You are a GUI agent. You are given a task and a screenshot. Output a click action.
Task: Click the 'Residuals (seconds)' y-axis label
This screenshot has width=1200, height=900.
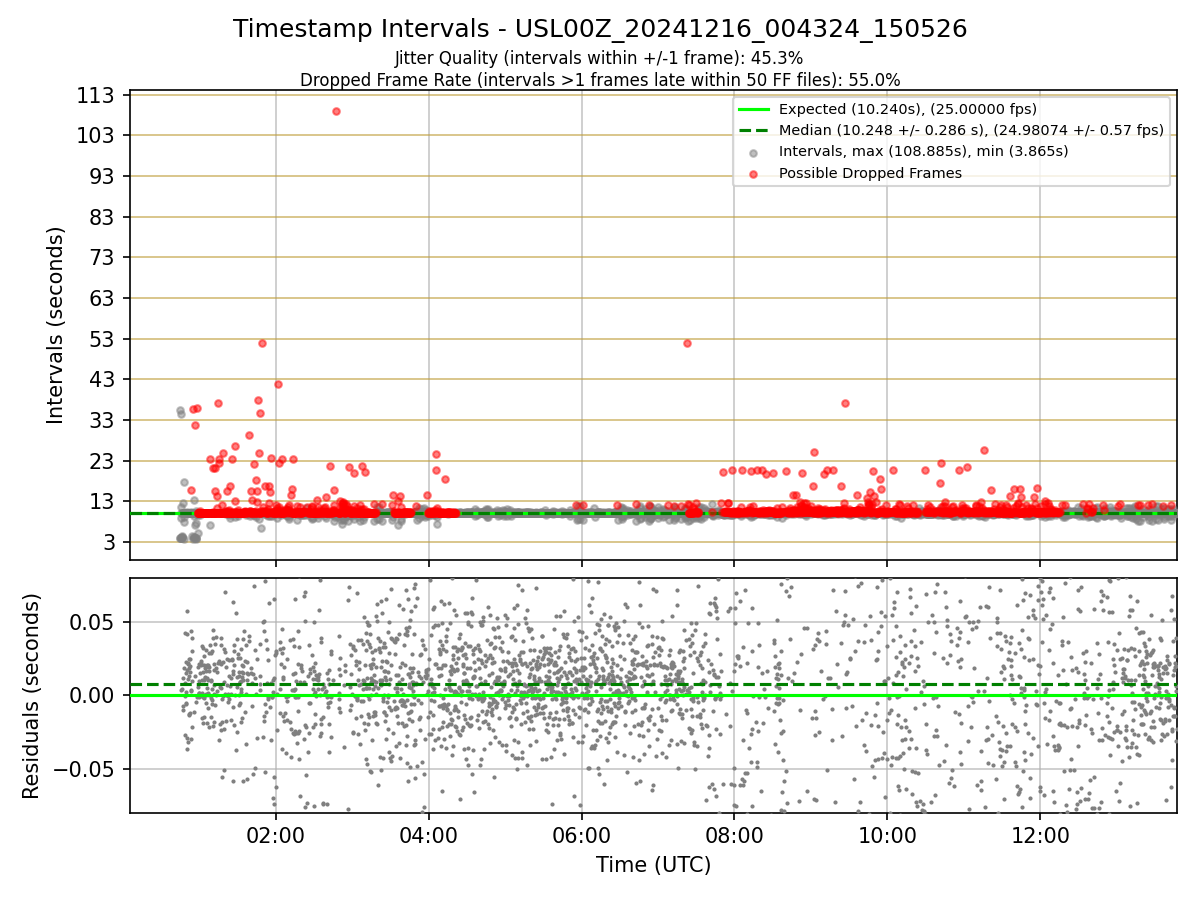point(32,696)
